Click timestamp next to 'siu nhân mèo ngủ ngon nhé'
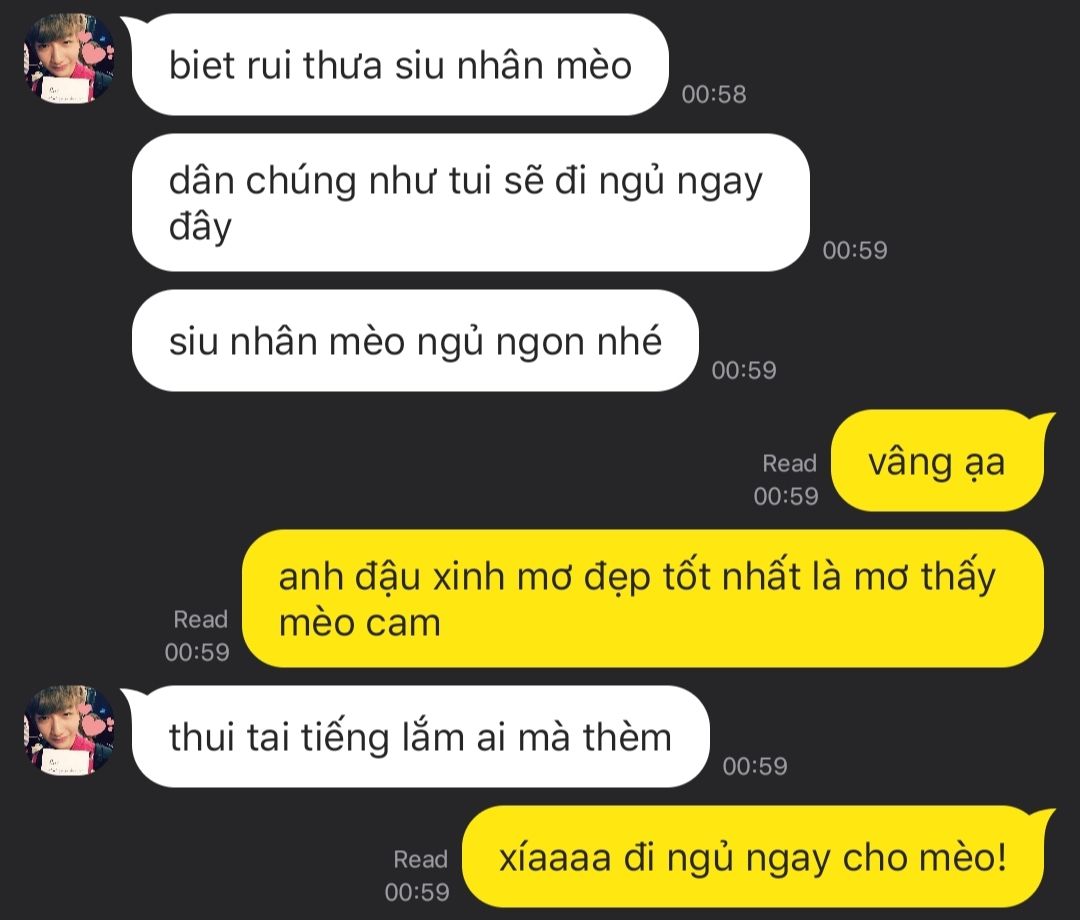The height and width of the screenshot is (920, 1080). [x=744, y=370]
